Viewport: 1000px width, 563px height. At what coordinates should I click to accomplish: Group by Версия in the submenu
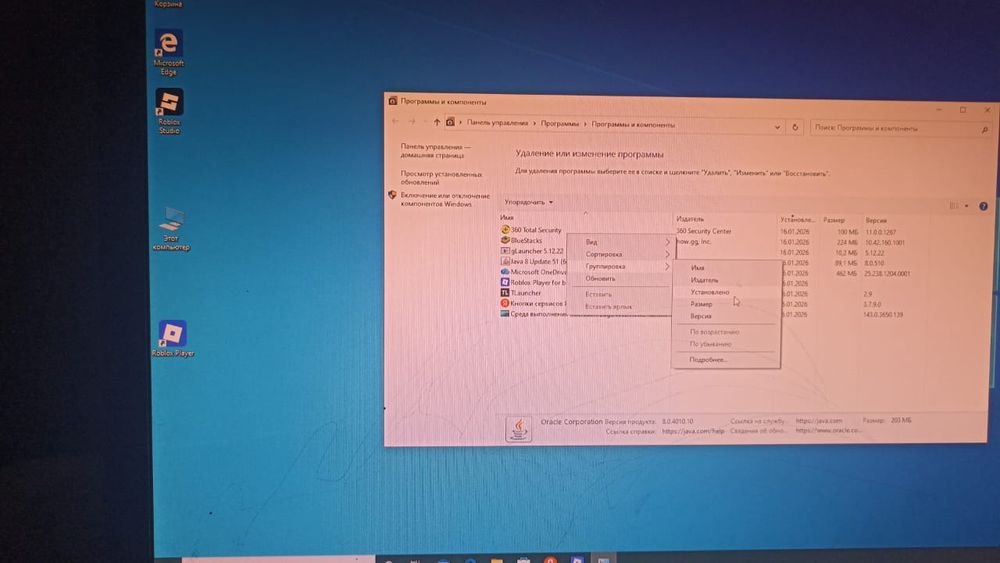pyautogui.click(x=726, y=316)
